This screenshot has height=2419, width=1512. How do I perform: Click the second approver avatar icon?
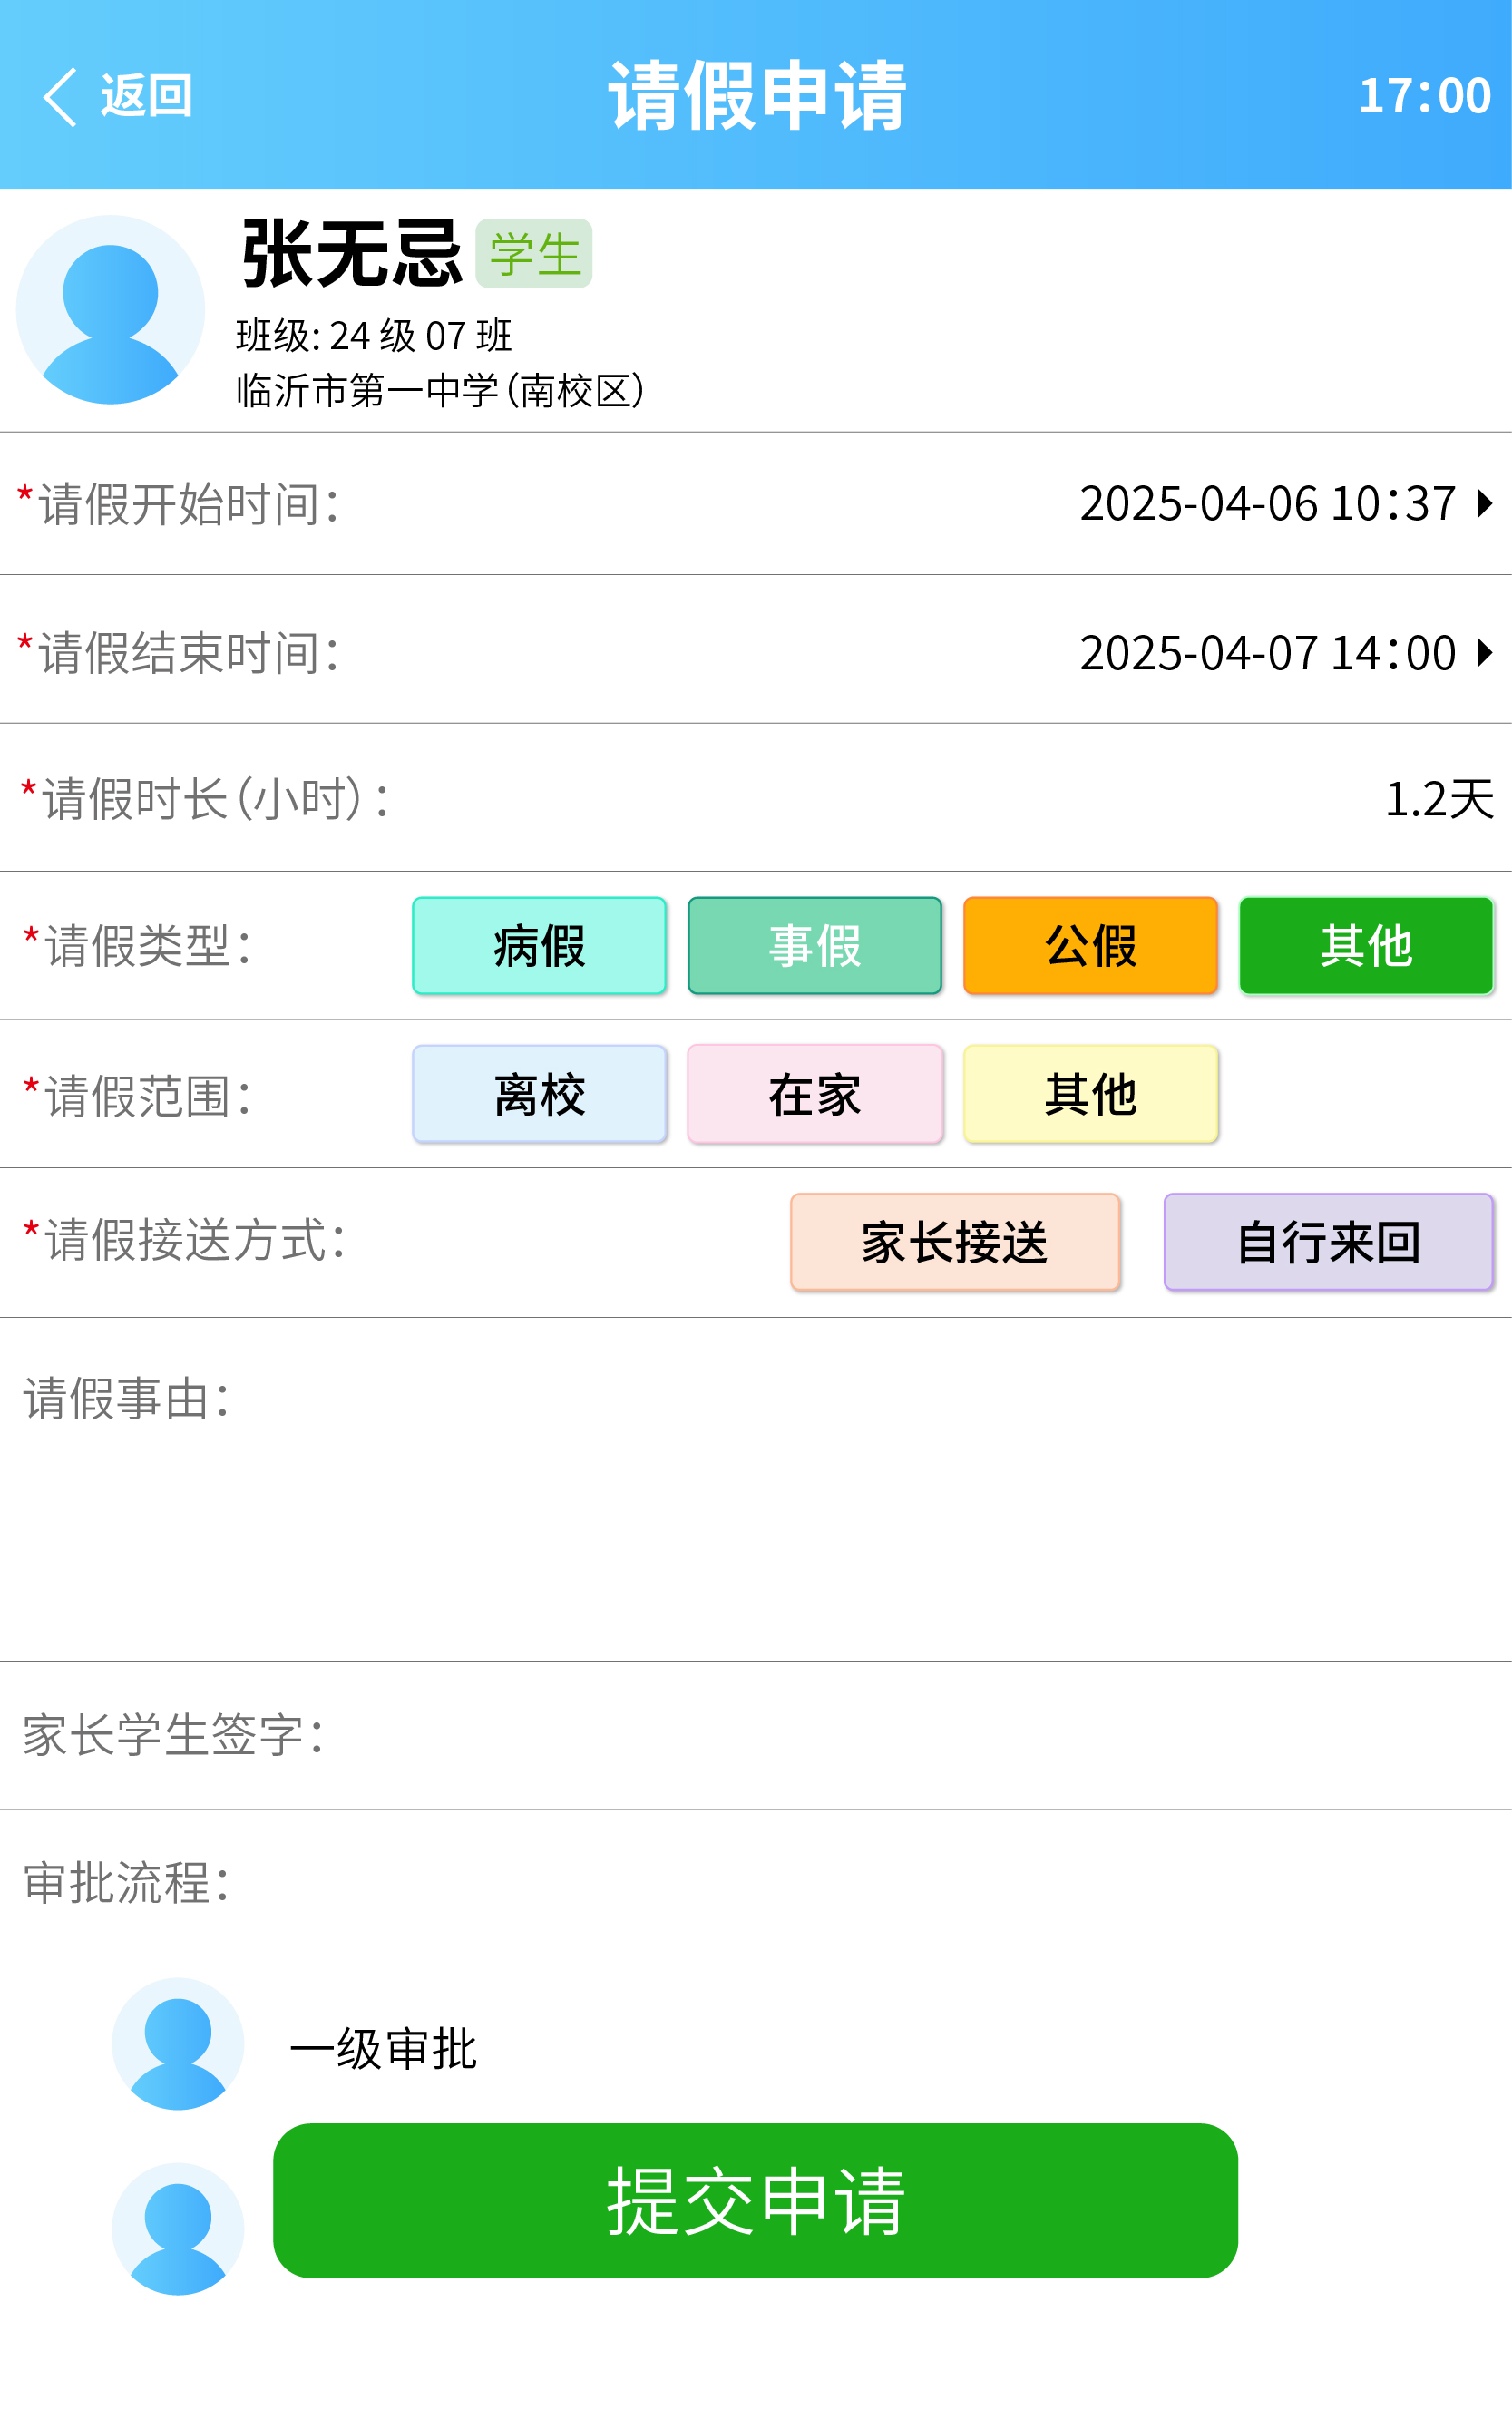click(x=178, y=2228)
